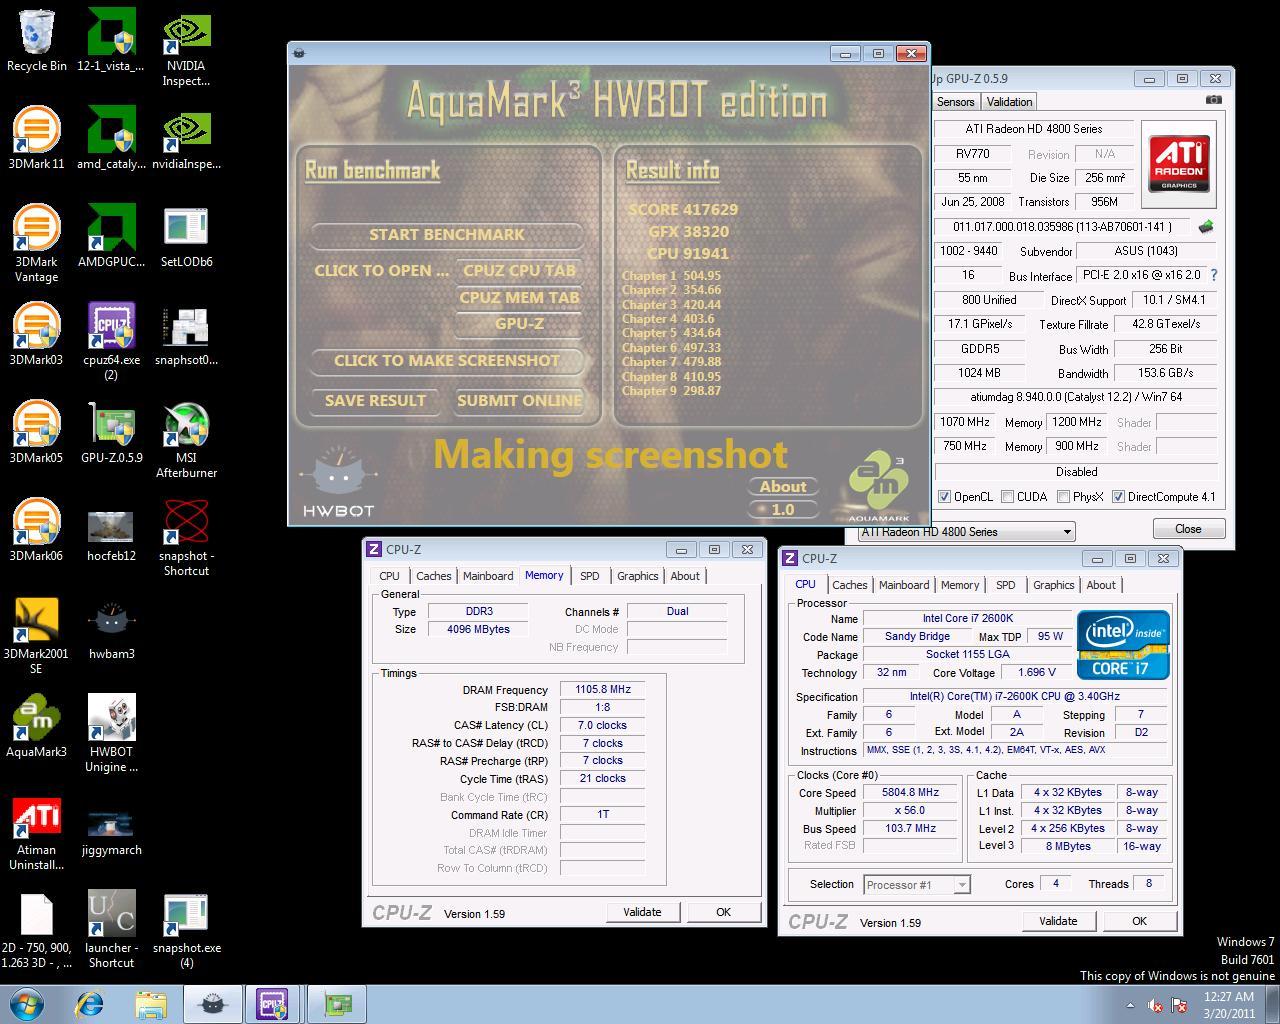Click the GPU-Z button in AquaMark3
The width and height of the screenshot is (1280, 1024).
point(519,324)
